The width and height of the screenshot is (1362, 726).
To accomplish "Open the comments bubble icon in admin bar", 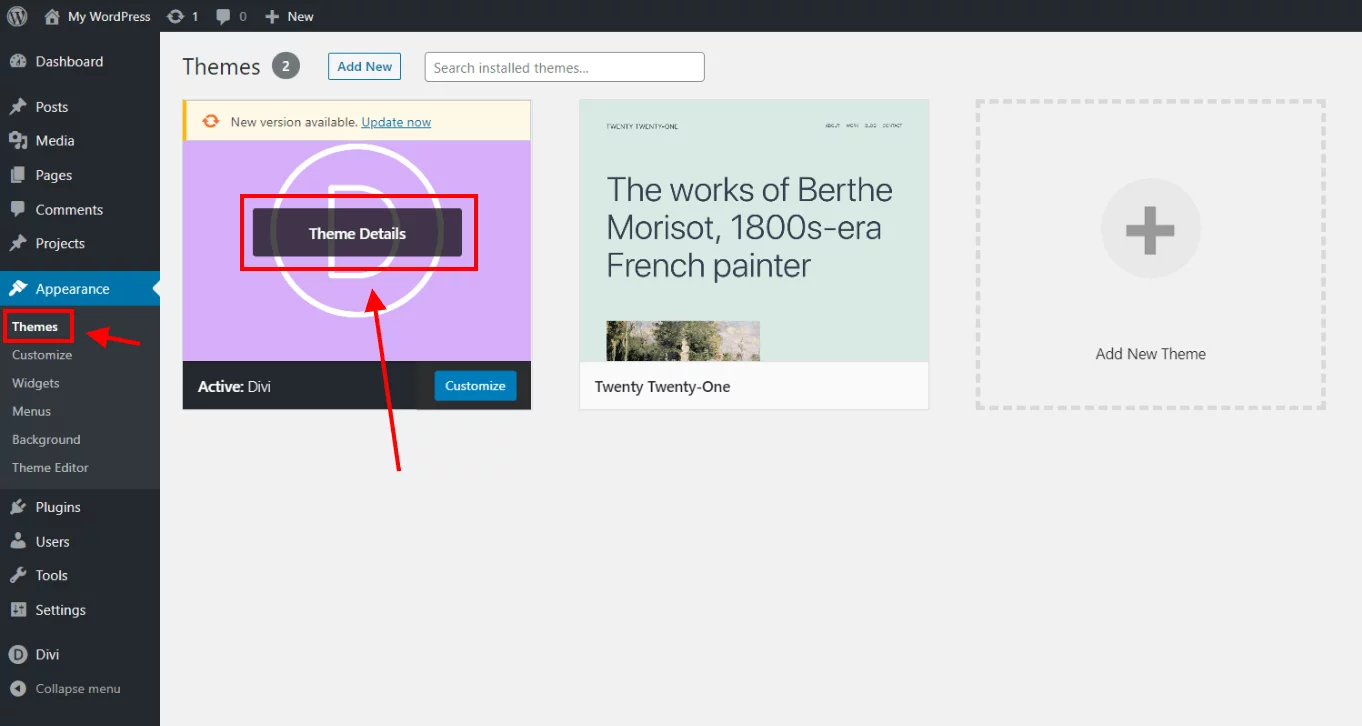I will click(224, 16).
